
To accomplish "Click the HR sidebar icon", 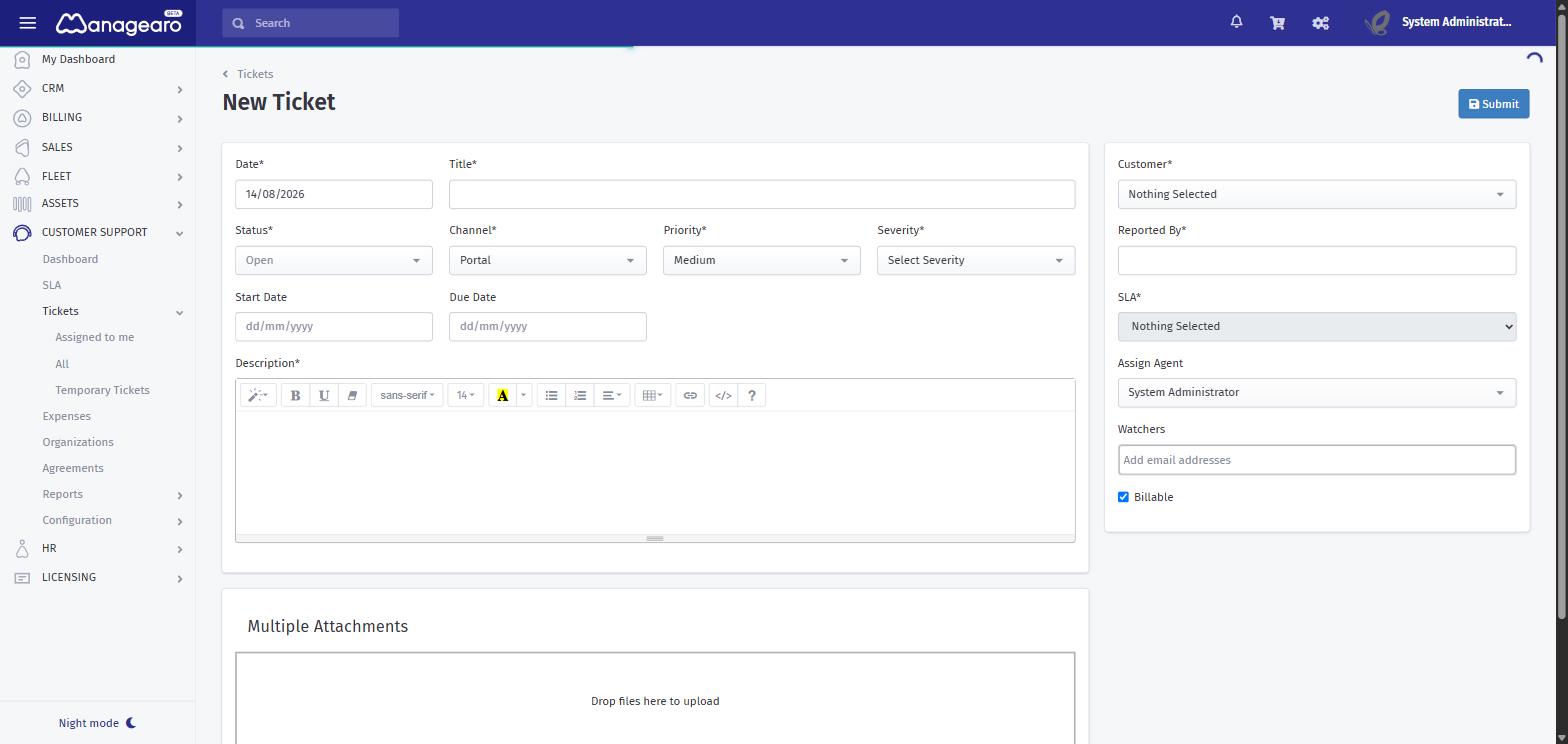I will pyautogui.click(x=22, y=549).
